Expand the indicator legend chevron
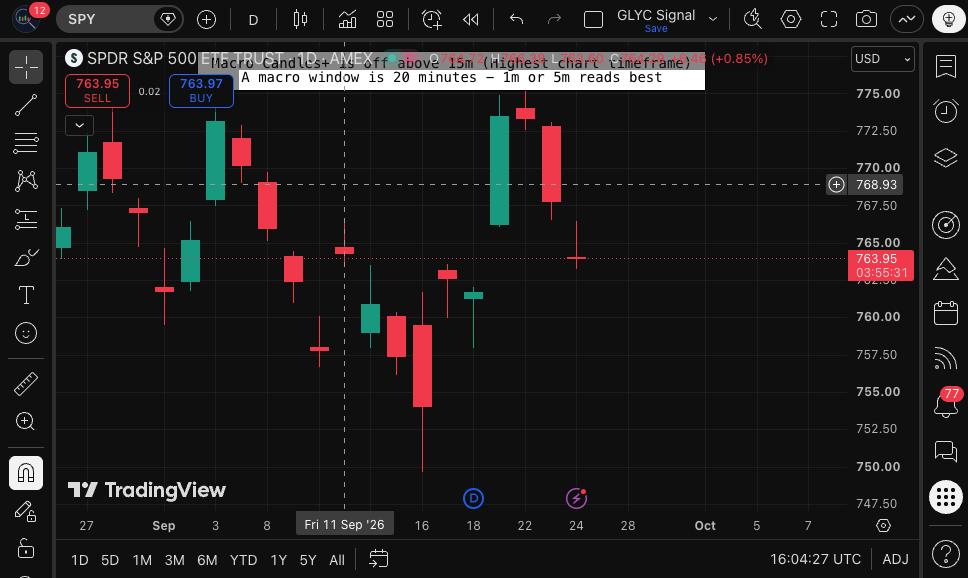The height and width of the screenshot is (578, 968). 80,125
